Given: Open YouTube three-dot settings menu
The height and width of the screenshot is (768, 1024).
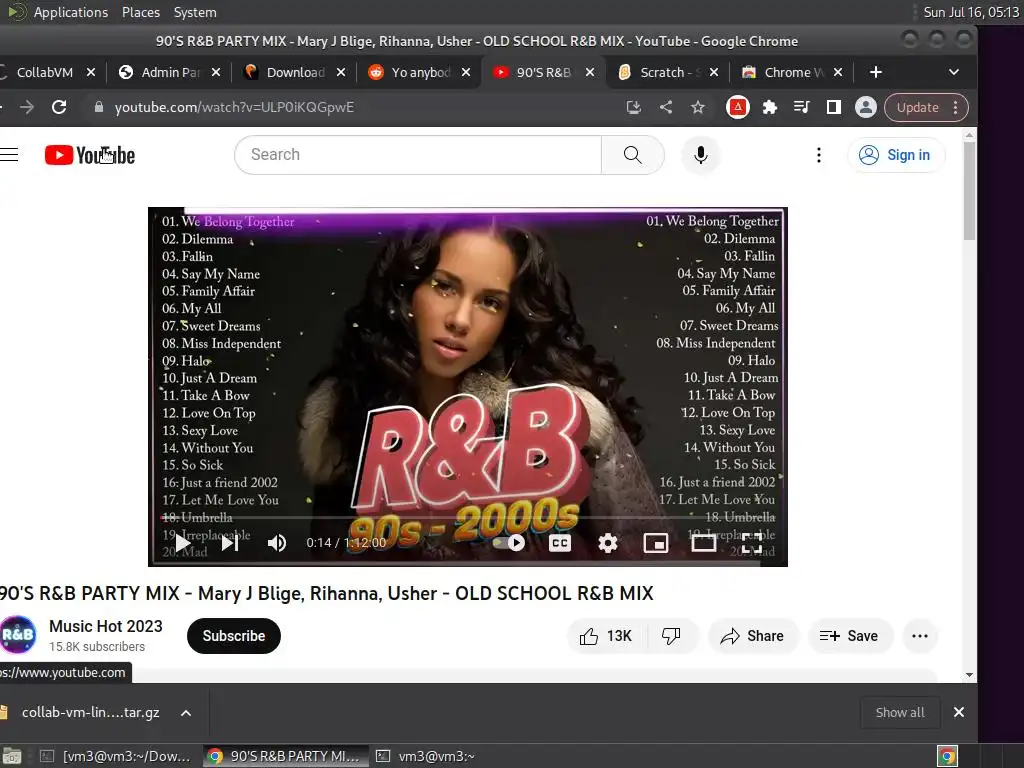Looking at the screenshot, I should (x=819, y=155).
